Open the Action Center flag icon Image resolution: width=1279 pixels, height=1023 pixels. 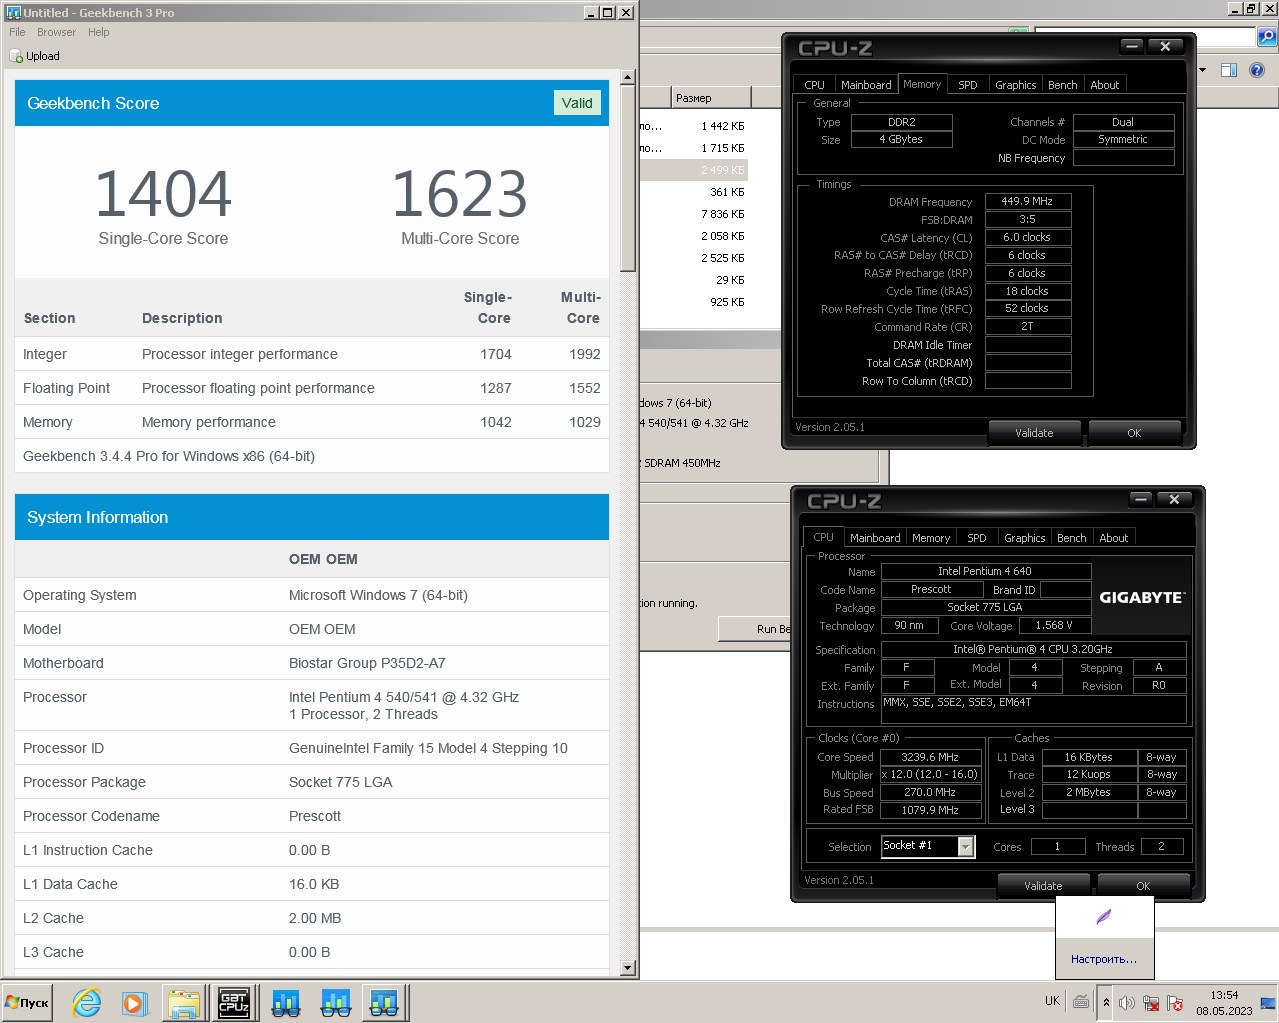(x=1175, y=1003)
